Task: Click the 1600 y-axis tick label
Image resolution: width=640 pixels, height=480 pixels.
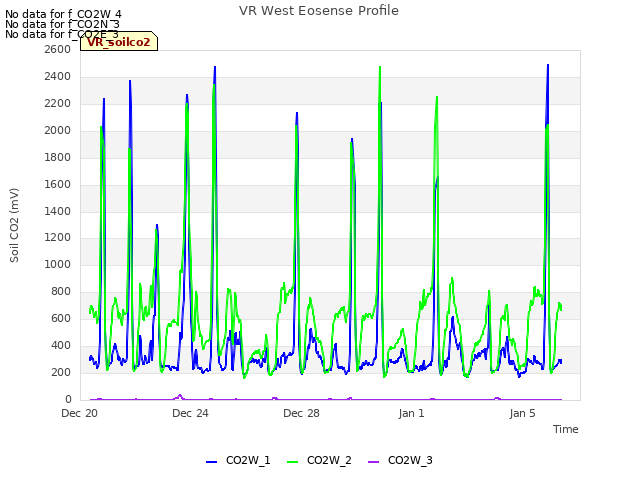Action: pos(58,184)
